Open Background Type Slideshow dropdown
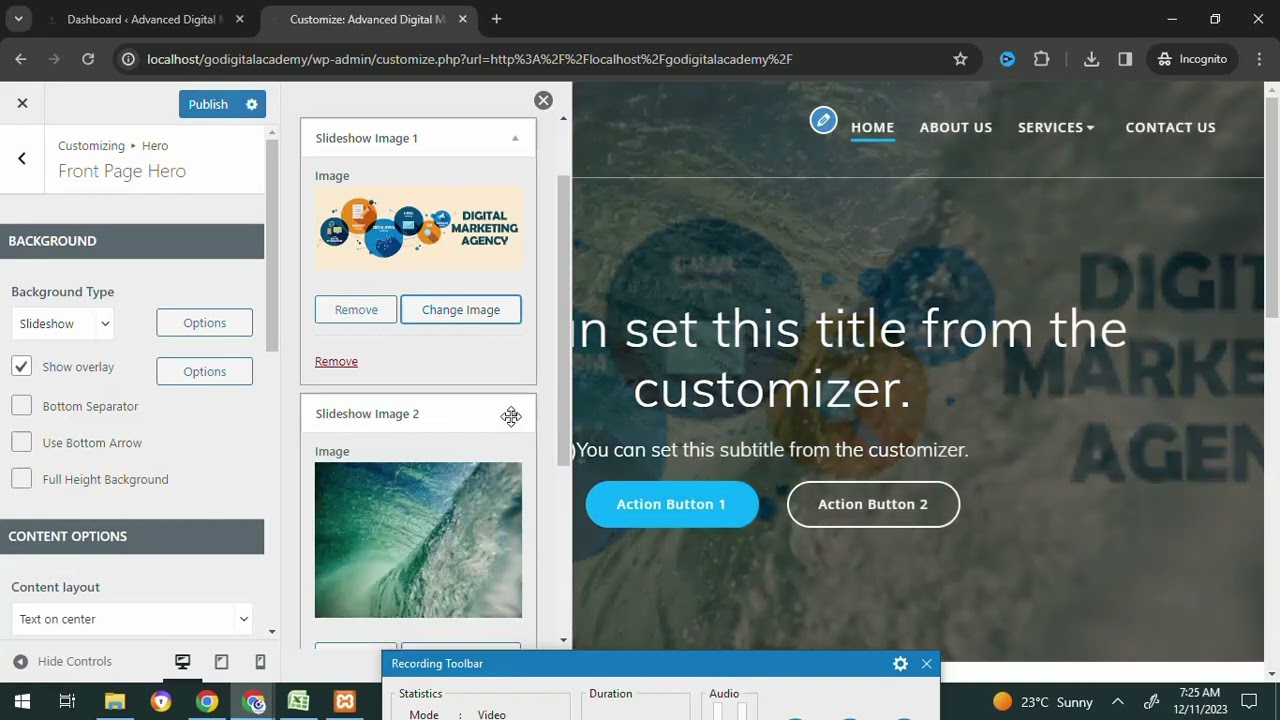1280x720 pixels. coord(62,323)
